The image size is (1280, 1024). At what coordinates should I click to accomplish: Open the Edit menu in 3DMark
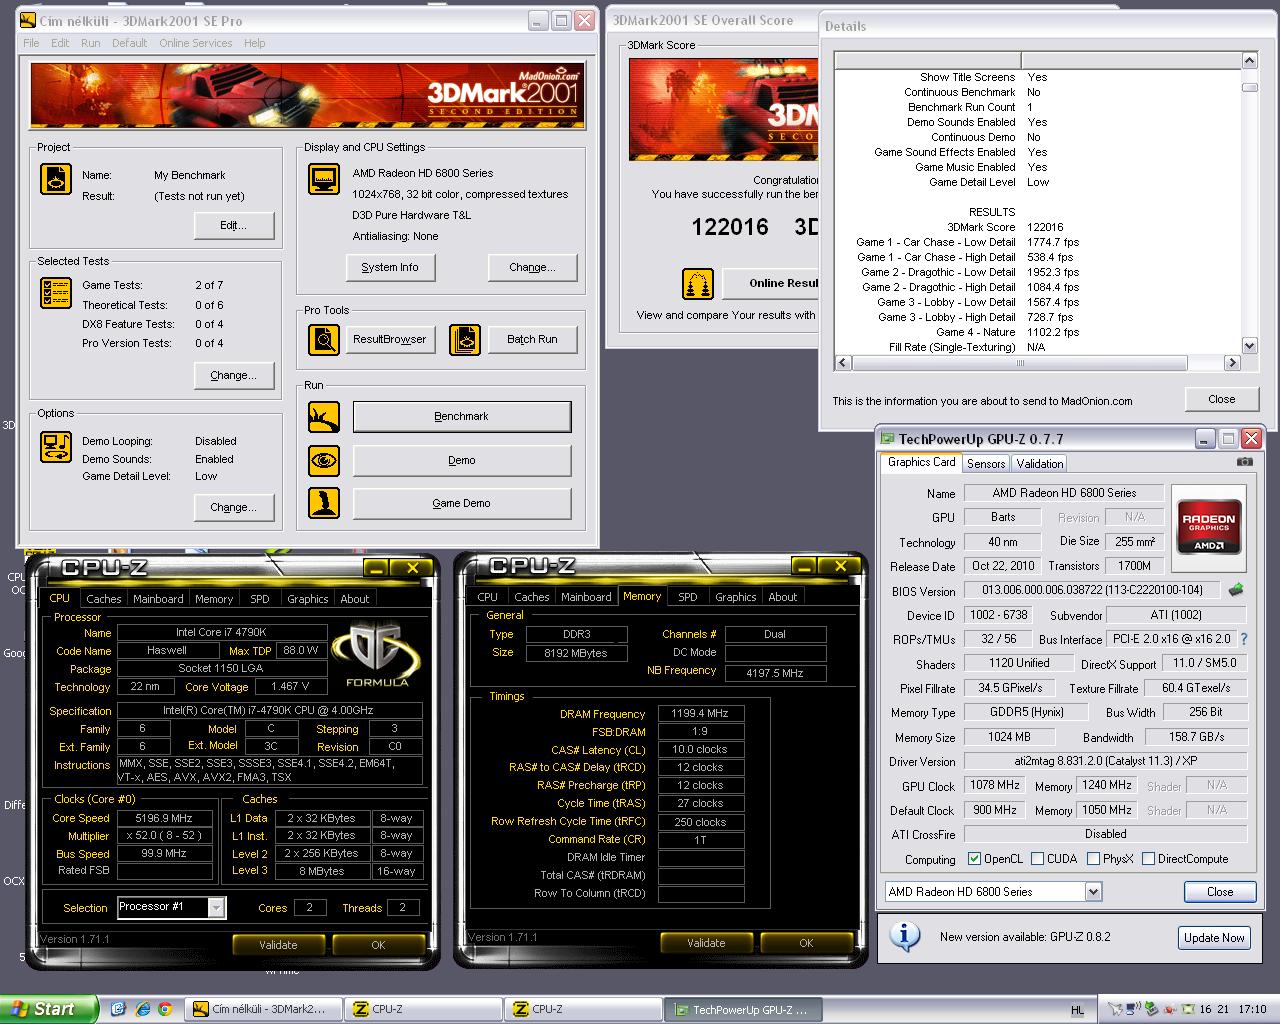[60, 43]
